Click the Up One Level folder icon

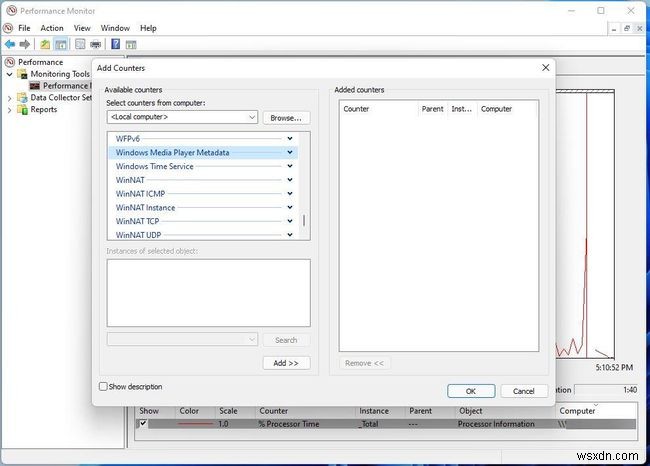click(45, 44)
